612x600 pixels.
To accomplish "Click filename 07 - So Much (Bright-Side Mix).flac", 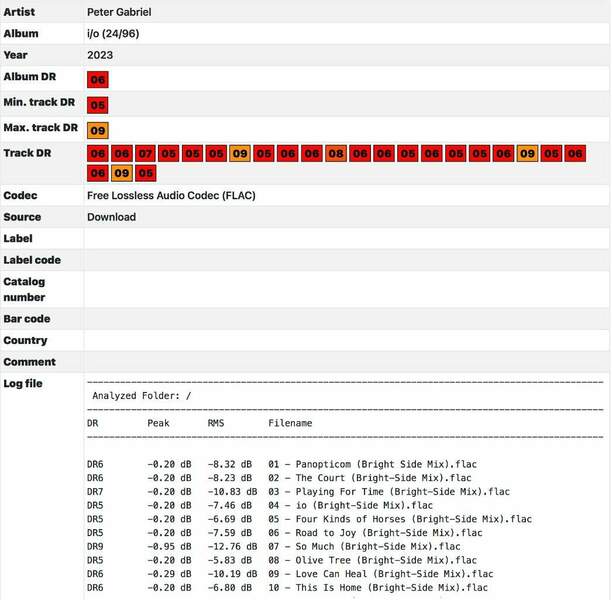I will [364, 546].
